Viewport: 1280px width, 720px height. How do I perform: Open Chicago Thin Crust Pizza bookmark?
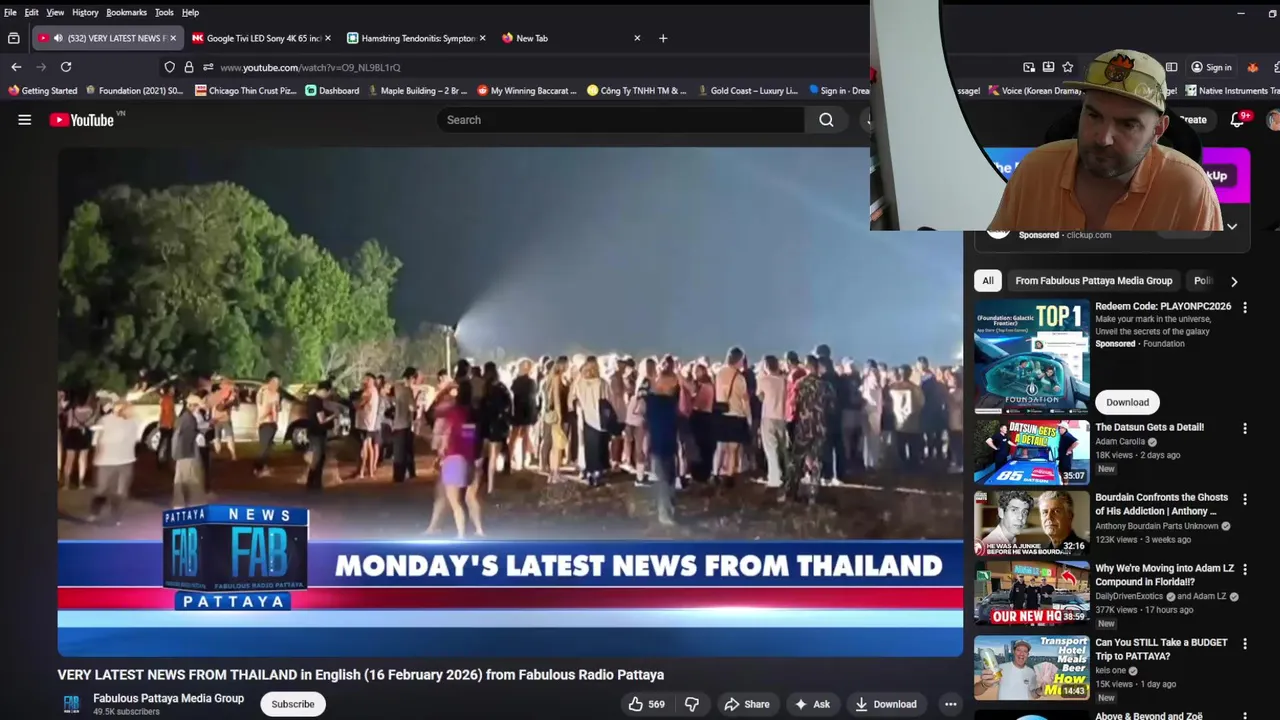246,90
